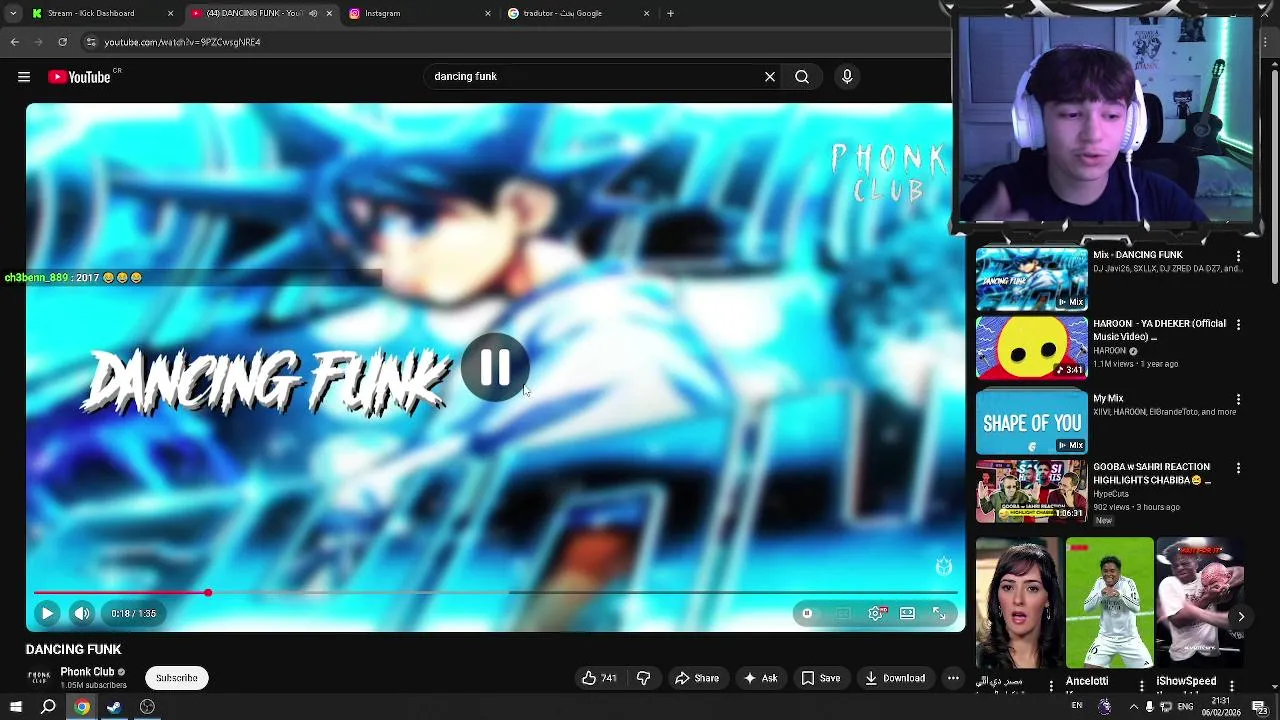The width and height of the screenshot is (1280, 720).
Task: Toggle subtitles/closed captions button
Action: point(843,613)
